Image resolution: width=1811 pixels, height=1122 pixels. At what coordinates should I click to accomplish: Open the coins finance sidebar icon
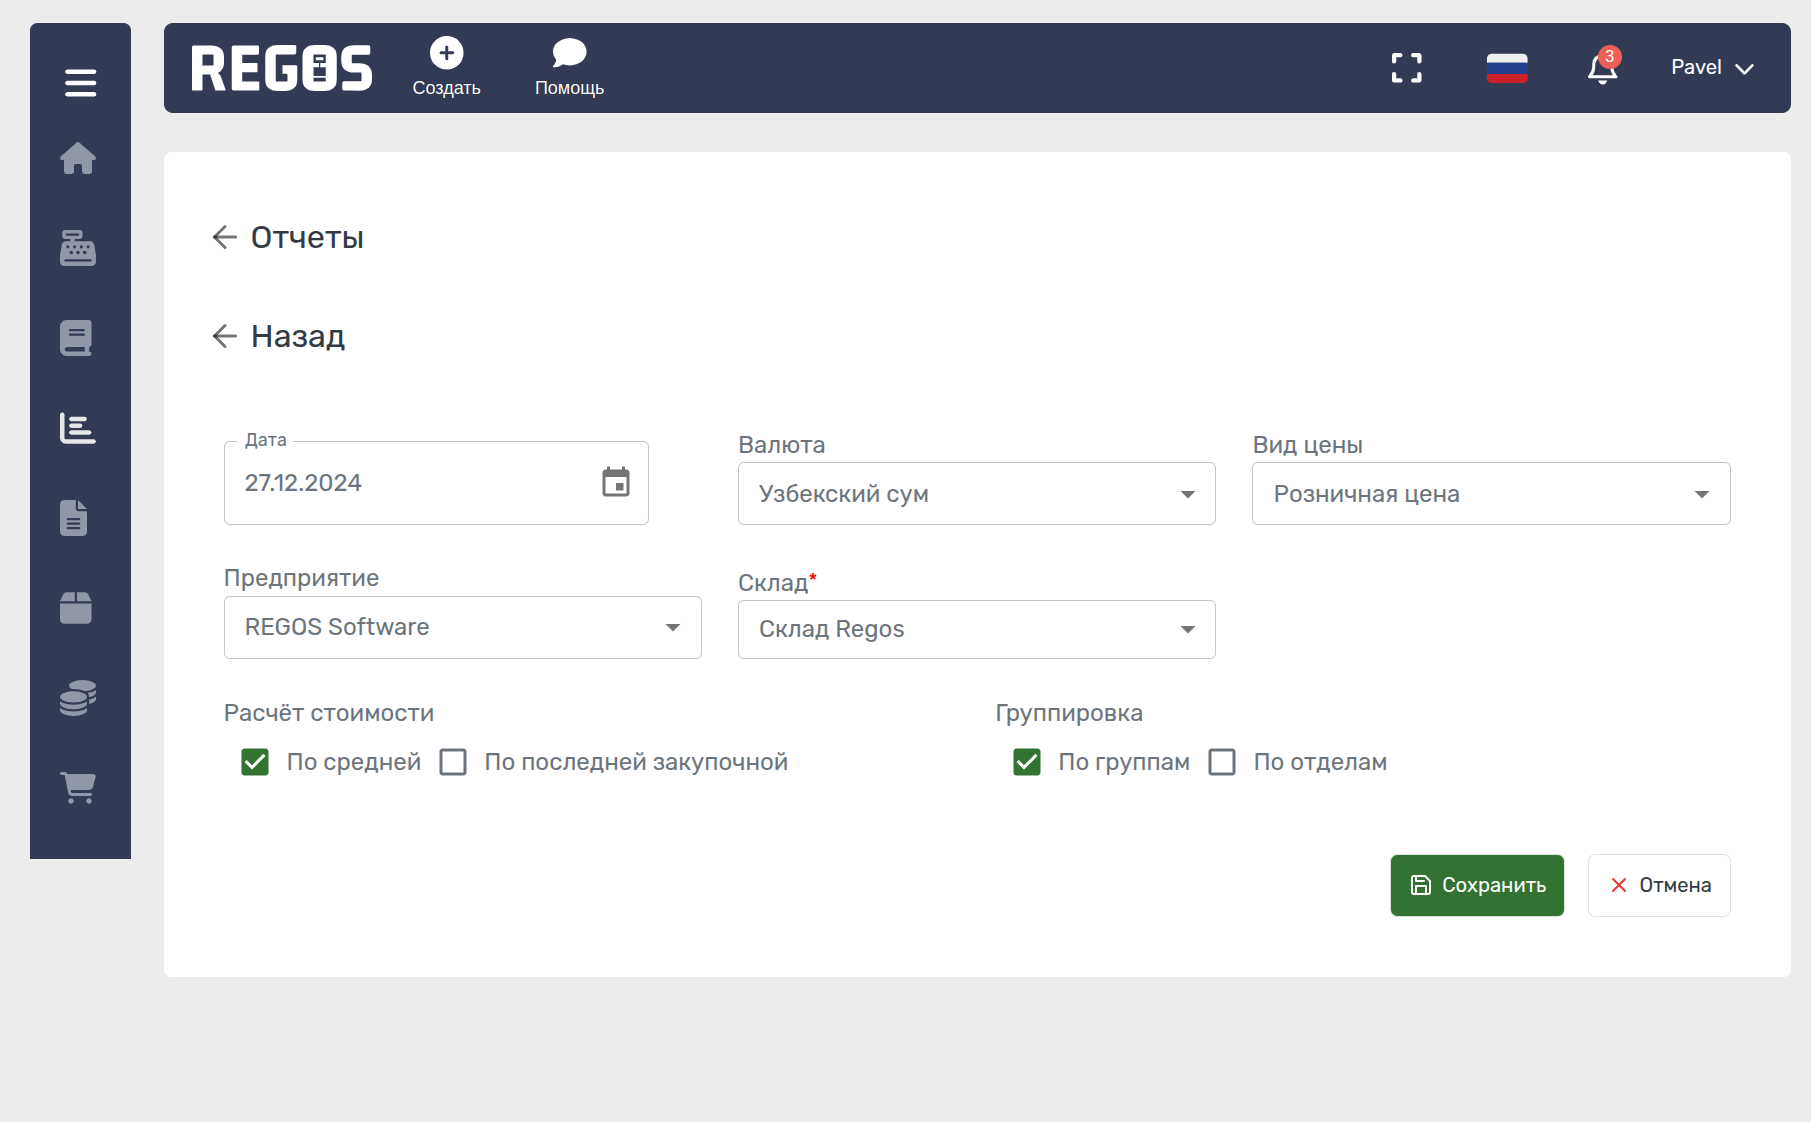[x=78, y=698]
